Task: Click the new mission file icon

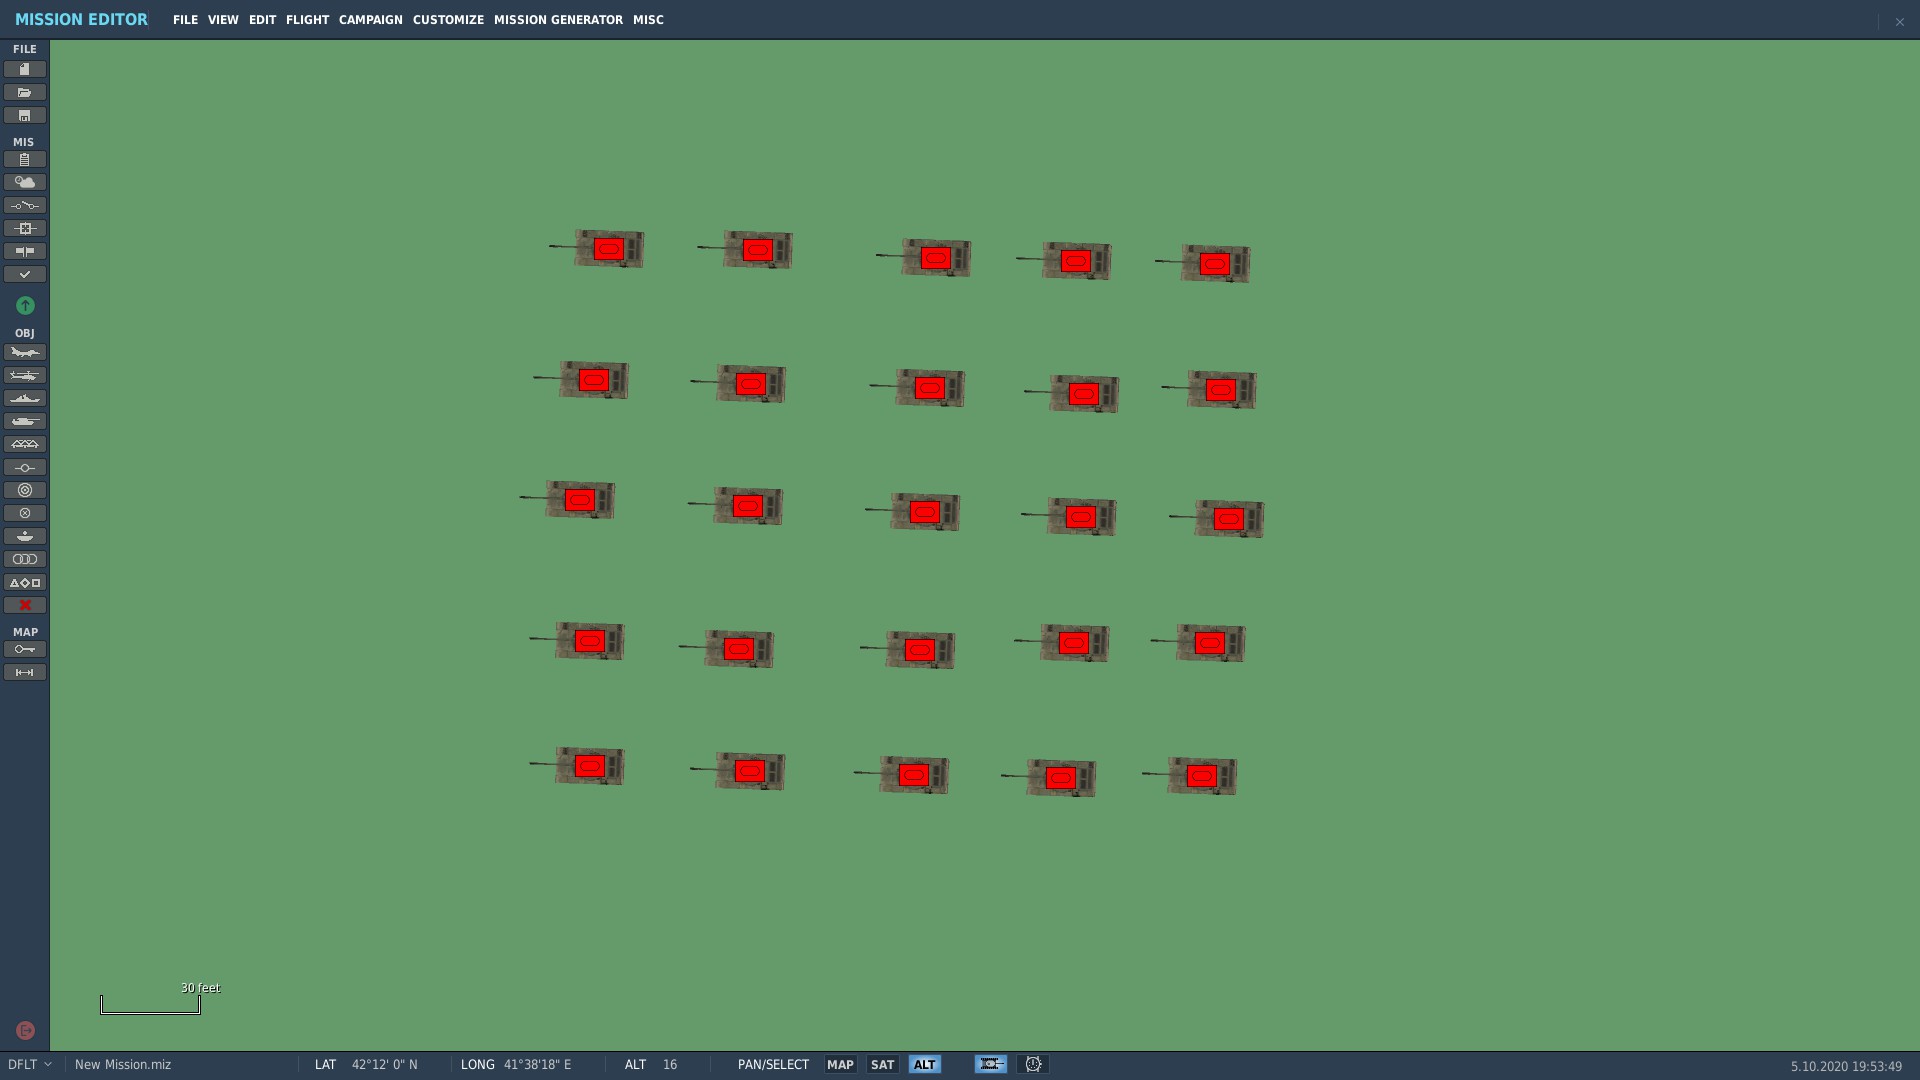Action: pyautogui.click(x=25, y=69)
